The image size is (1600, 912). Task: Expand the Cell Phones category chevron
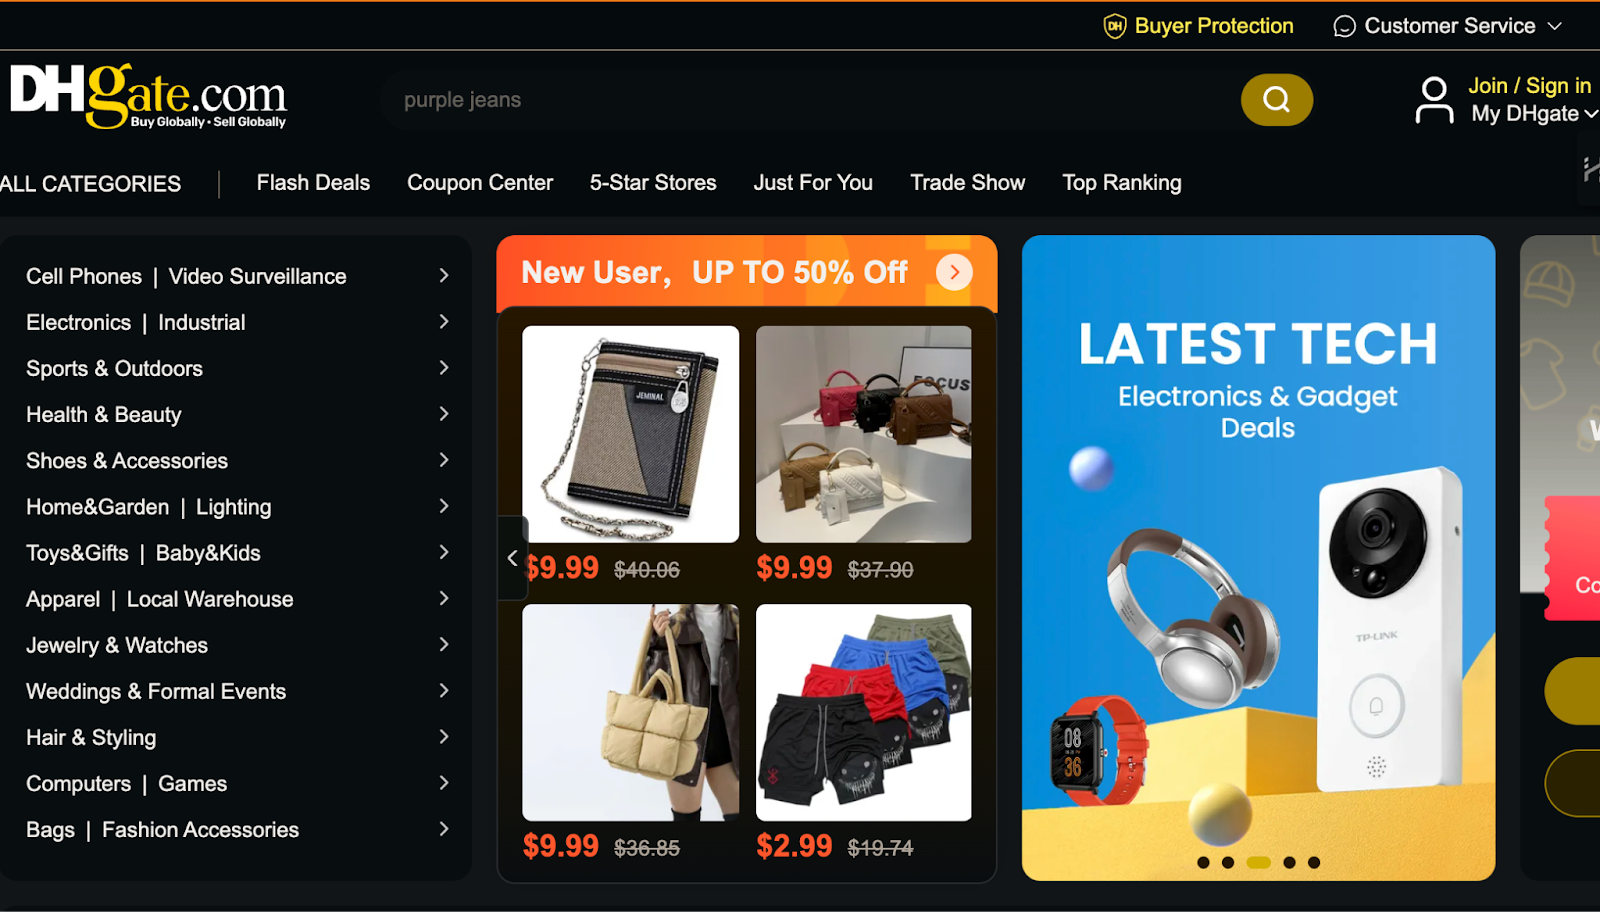(x=444, y=275)
